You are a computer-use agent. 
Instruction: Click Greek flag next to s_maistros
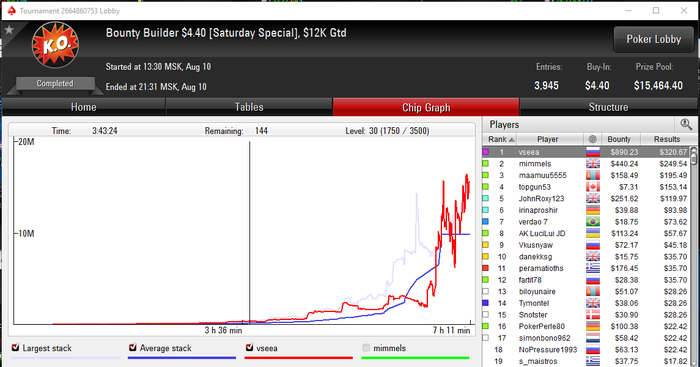tap(593, 361)
